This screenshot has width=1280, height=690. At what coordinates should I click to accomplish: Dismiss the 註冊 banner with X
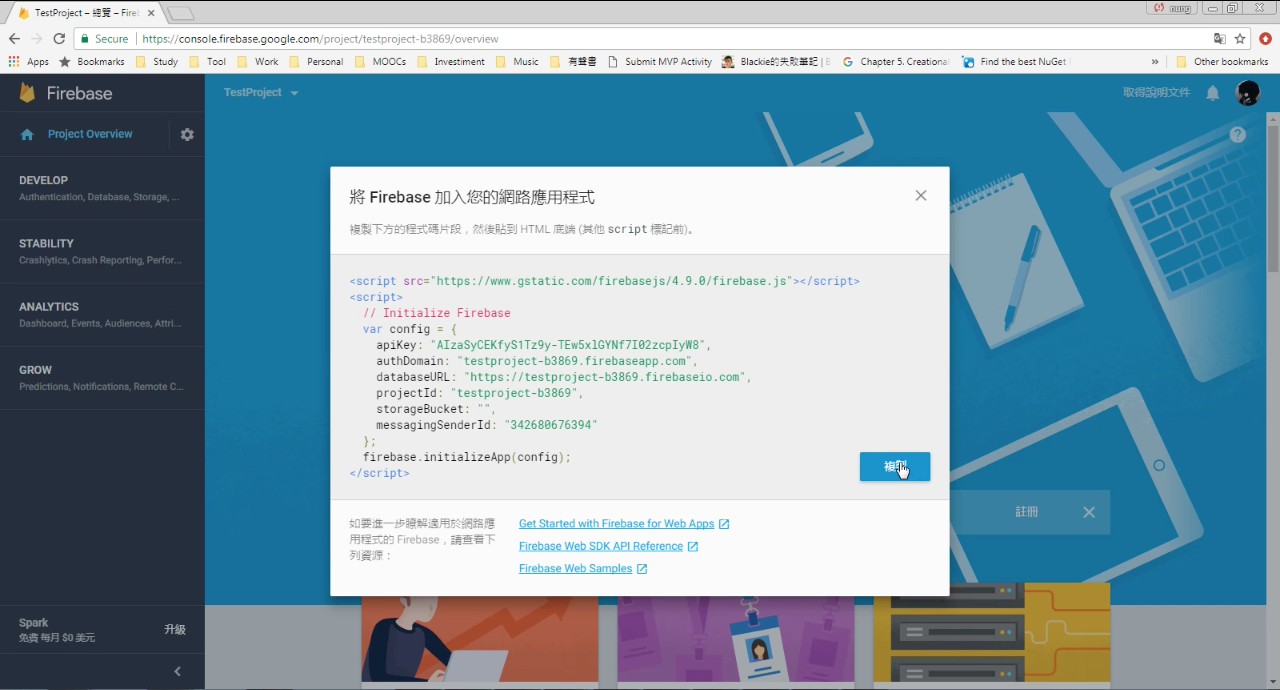[x=1089, y=512]
